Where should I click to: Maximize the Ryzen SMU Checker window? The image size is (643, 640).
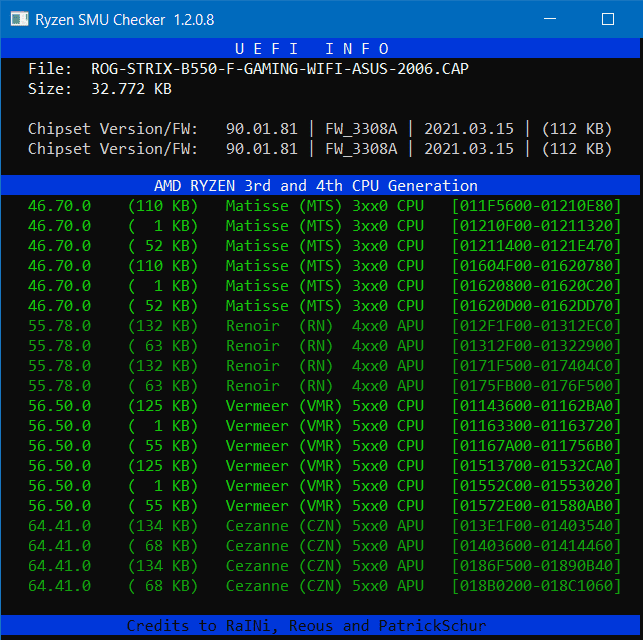click(x=608, y=19)
